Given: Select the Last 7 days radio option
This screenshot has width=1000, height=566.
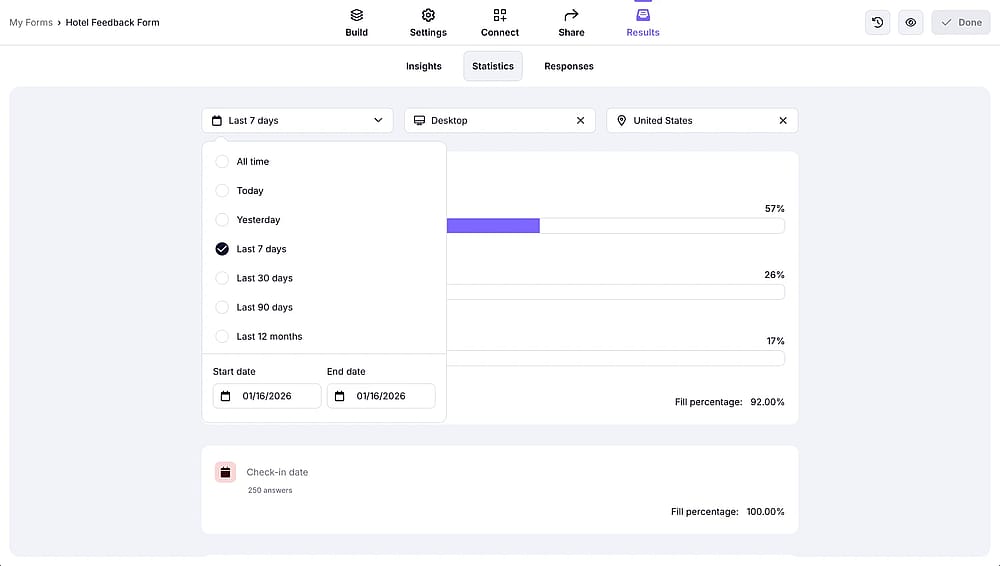Looking at the screenshot, I should pyautogui.click(x=222, y=249).
